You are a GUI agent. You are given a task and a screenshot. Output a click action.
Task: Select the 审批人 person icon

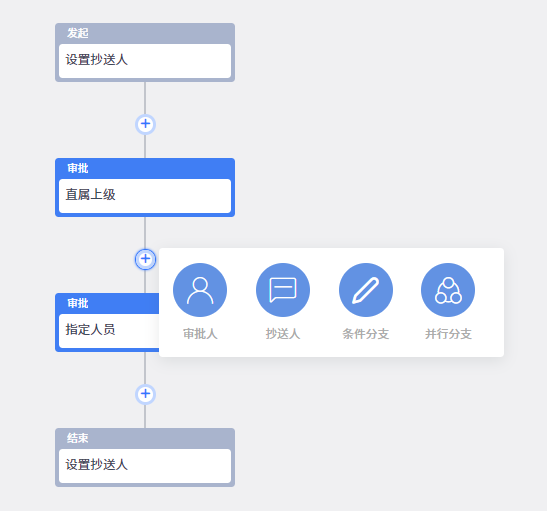click(x=200, y=290)
